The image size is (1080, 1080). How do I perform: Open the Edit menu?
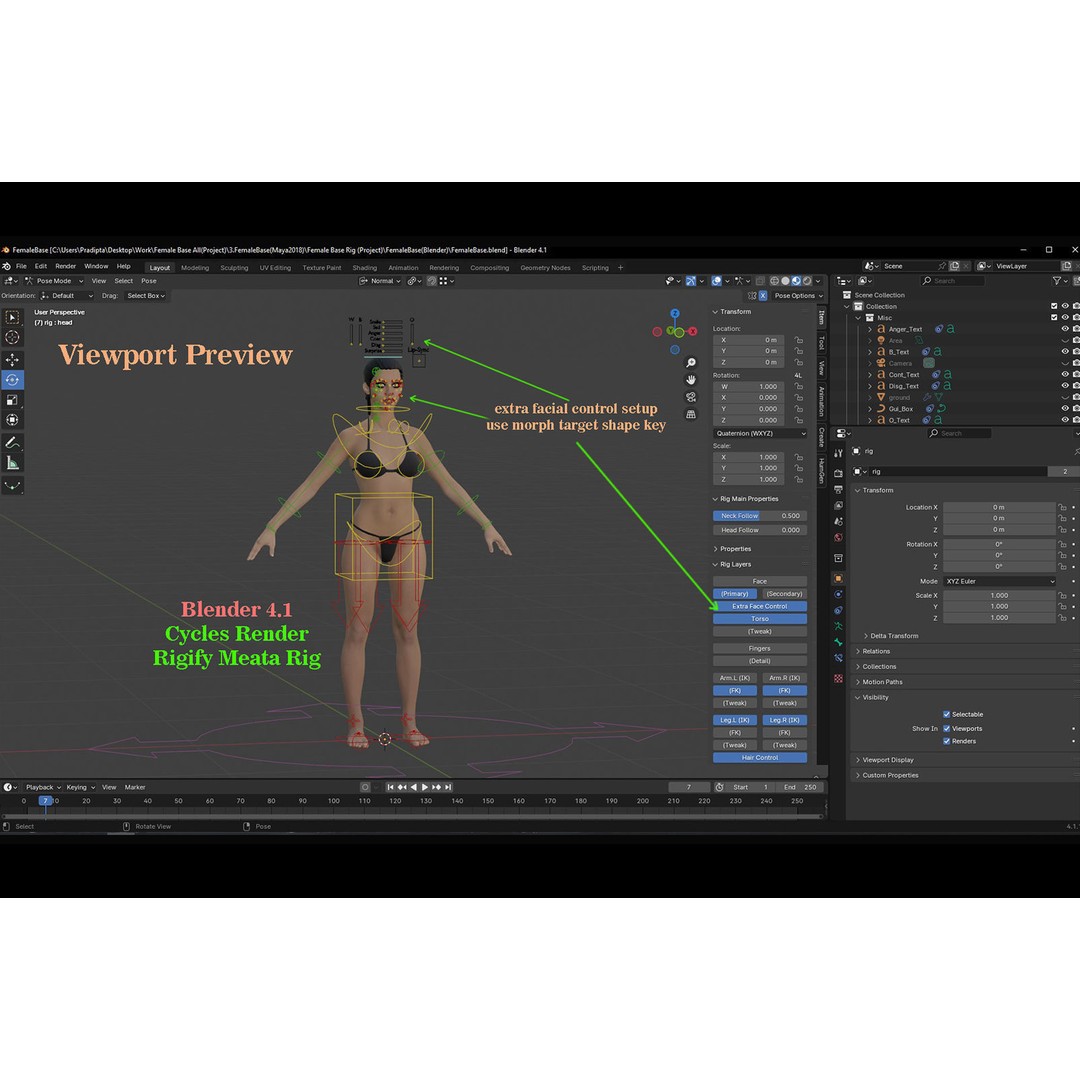[x=41, y=267]
